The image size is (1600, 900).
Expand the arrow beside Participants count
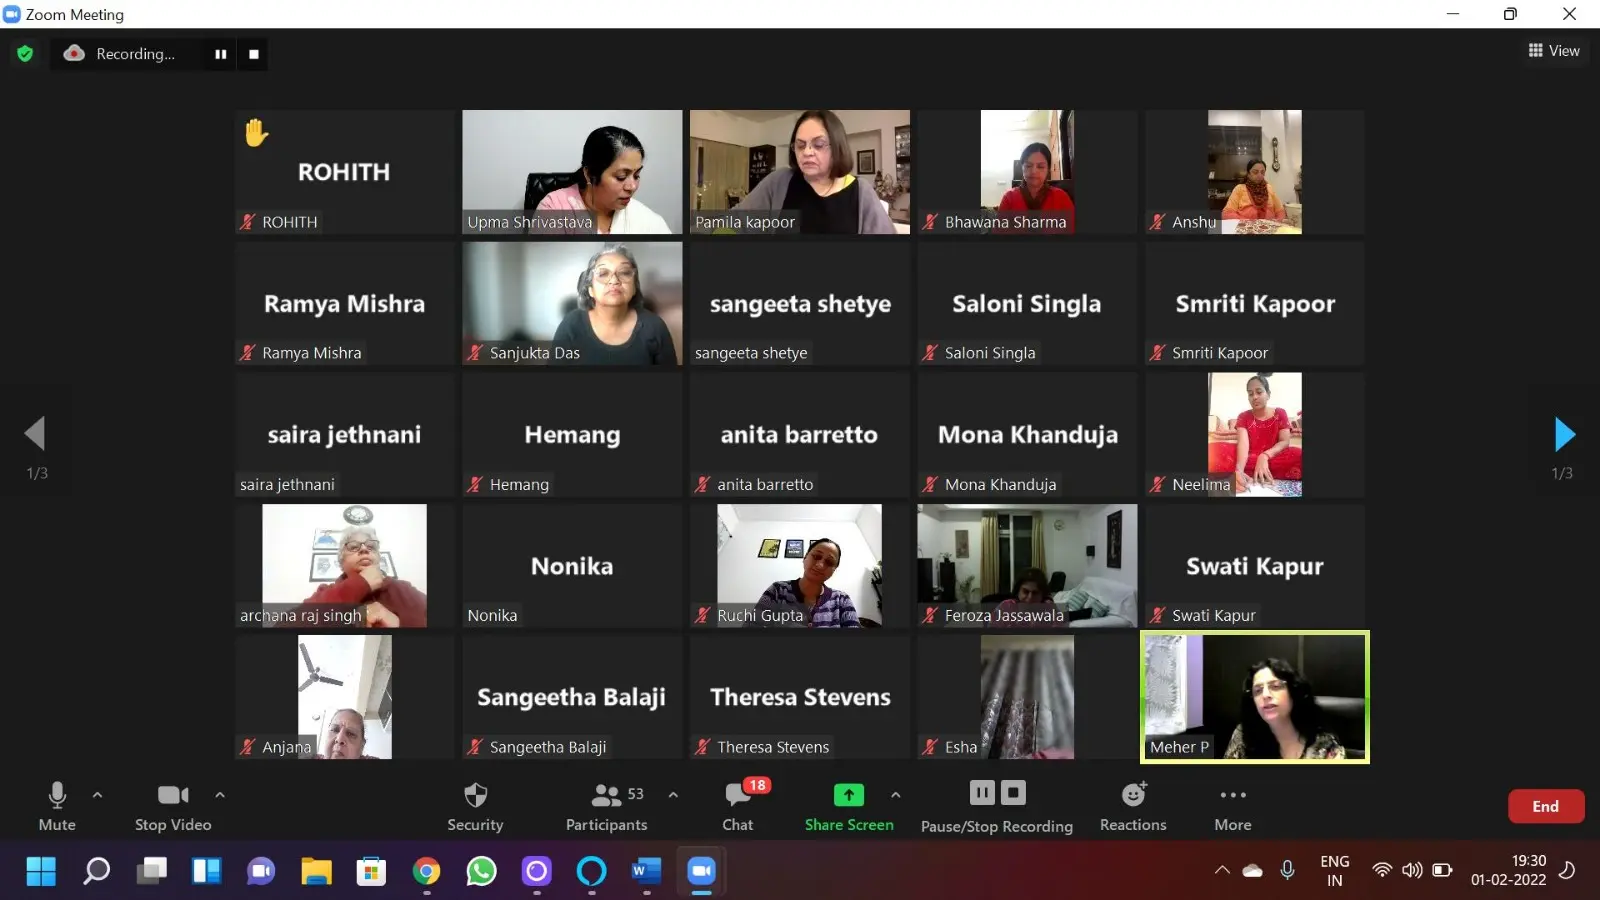(x=673, y=795)
